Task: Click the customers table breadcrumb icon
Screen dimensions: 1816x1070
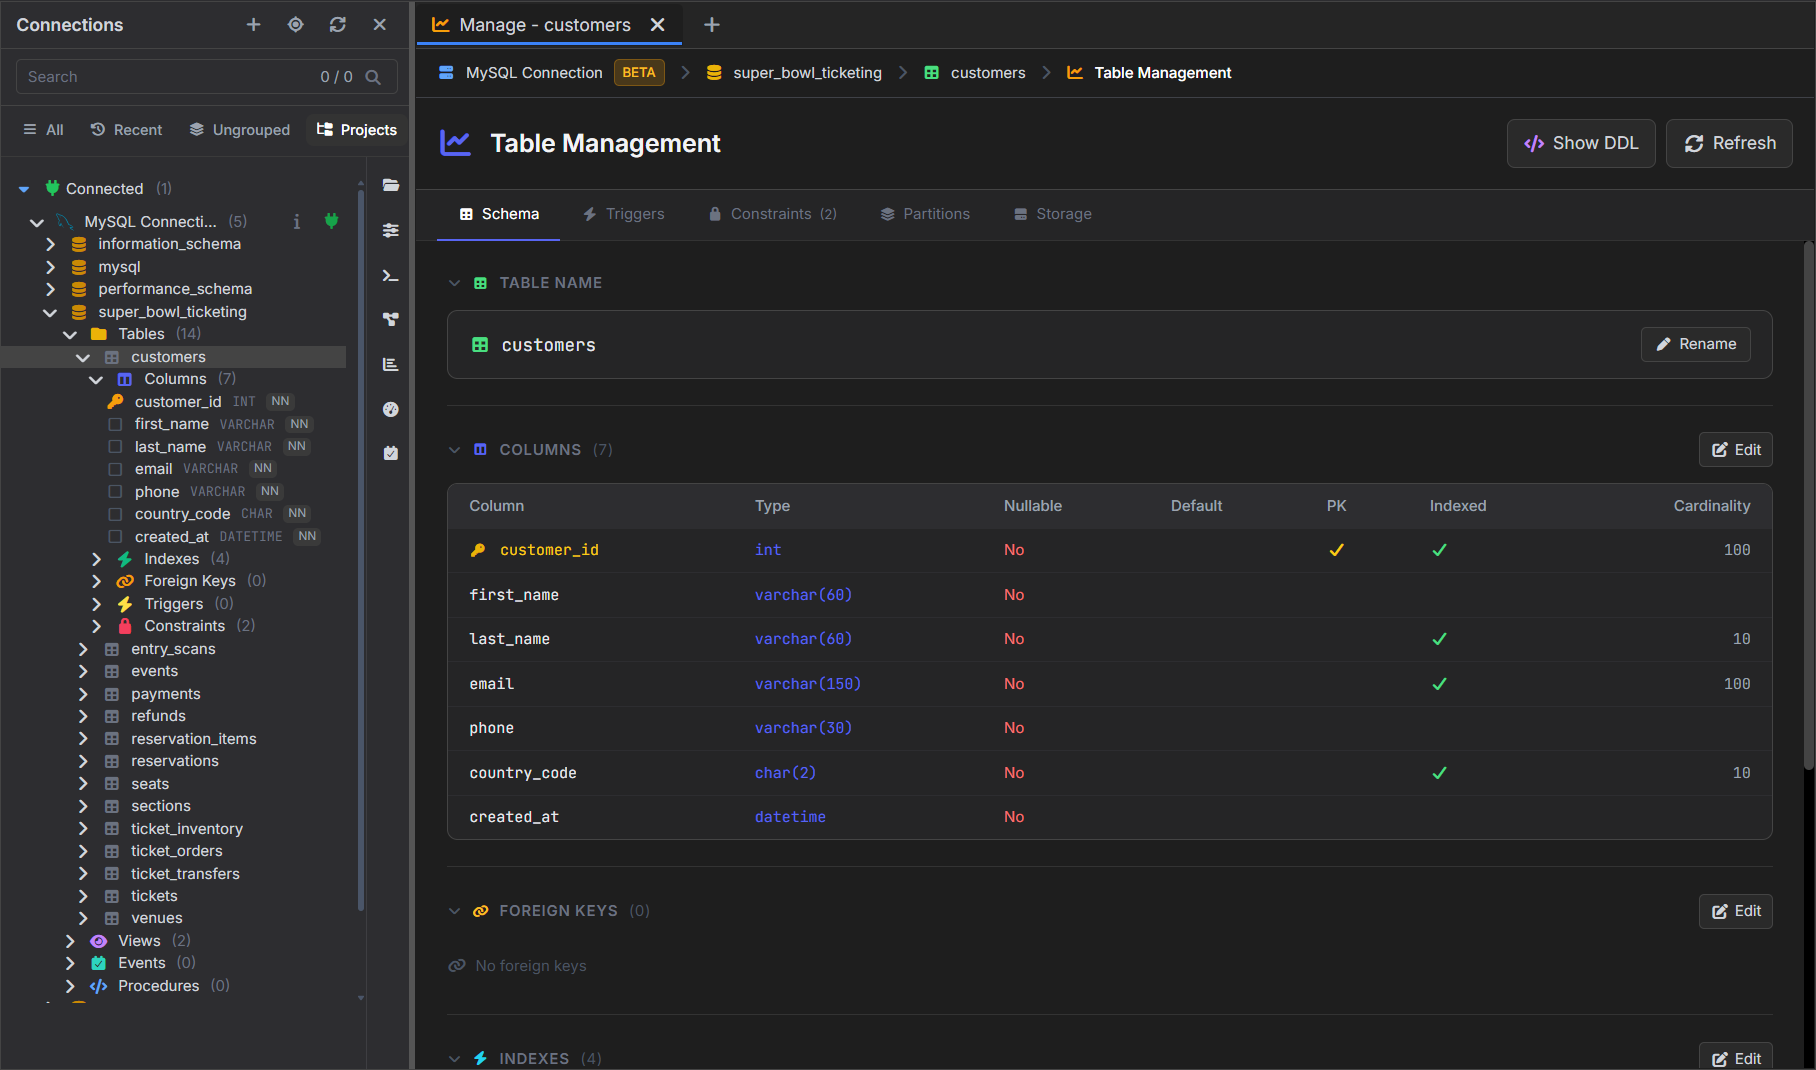Action: click(x=931, y=73)
